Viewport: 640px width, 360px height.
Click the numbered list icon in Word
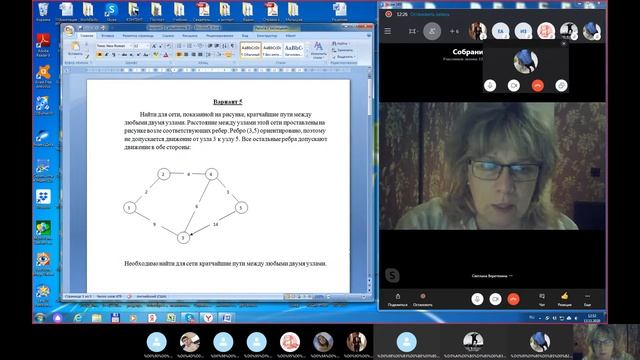[x=189, y=46]
